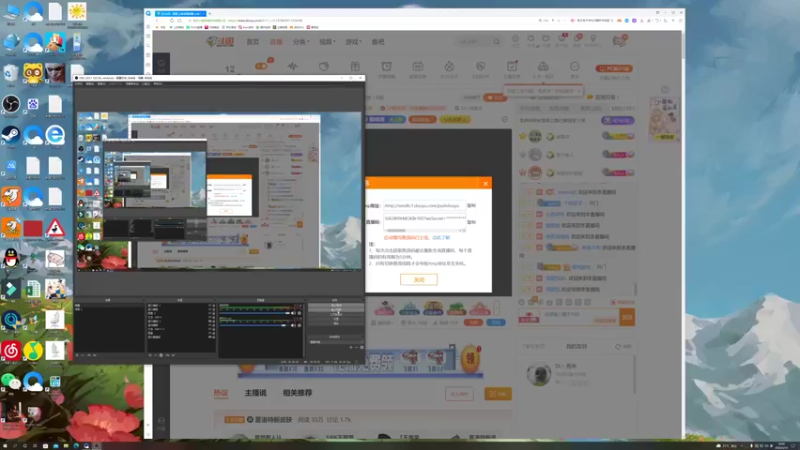Open the QQ penguin desktop shortcut

coord(10,259)
